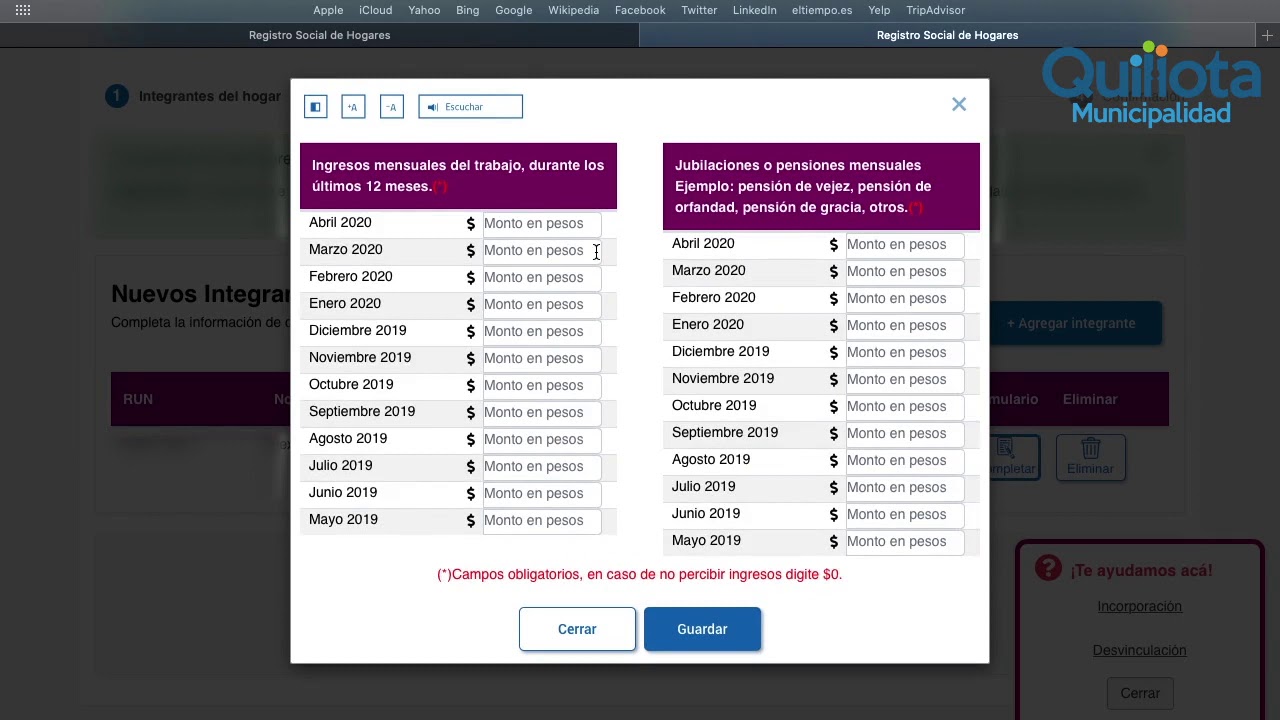
Task: Click Guardar button
Action: 702,629
